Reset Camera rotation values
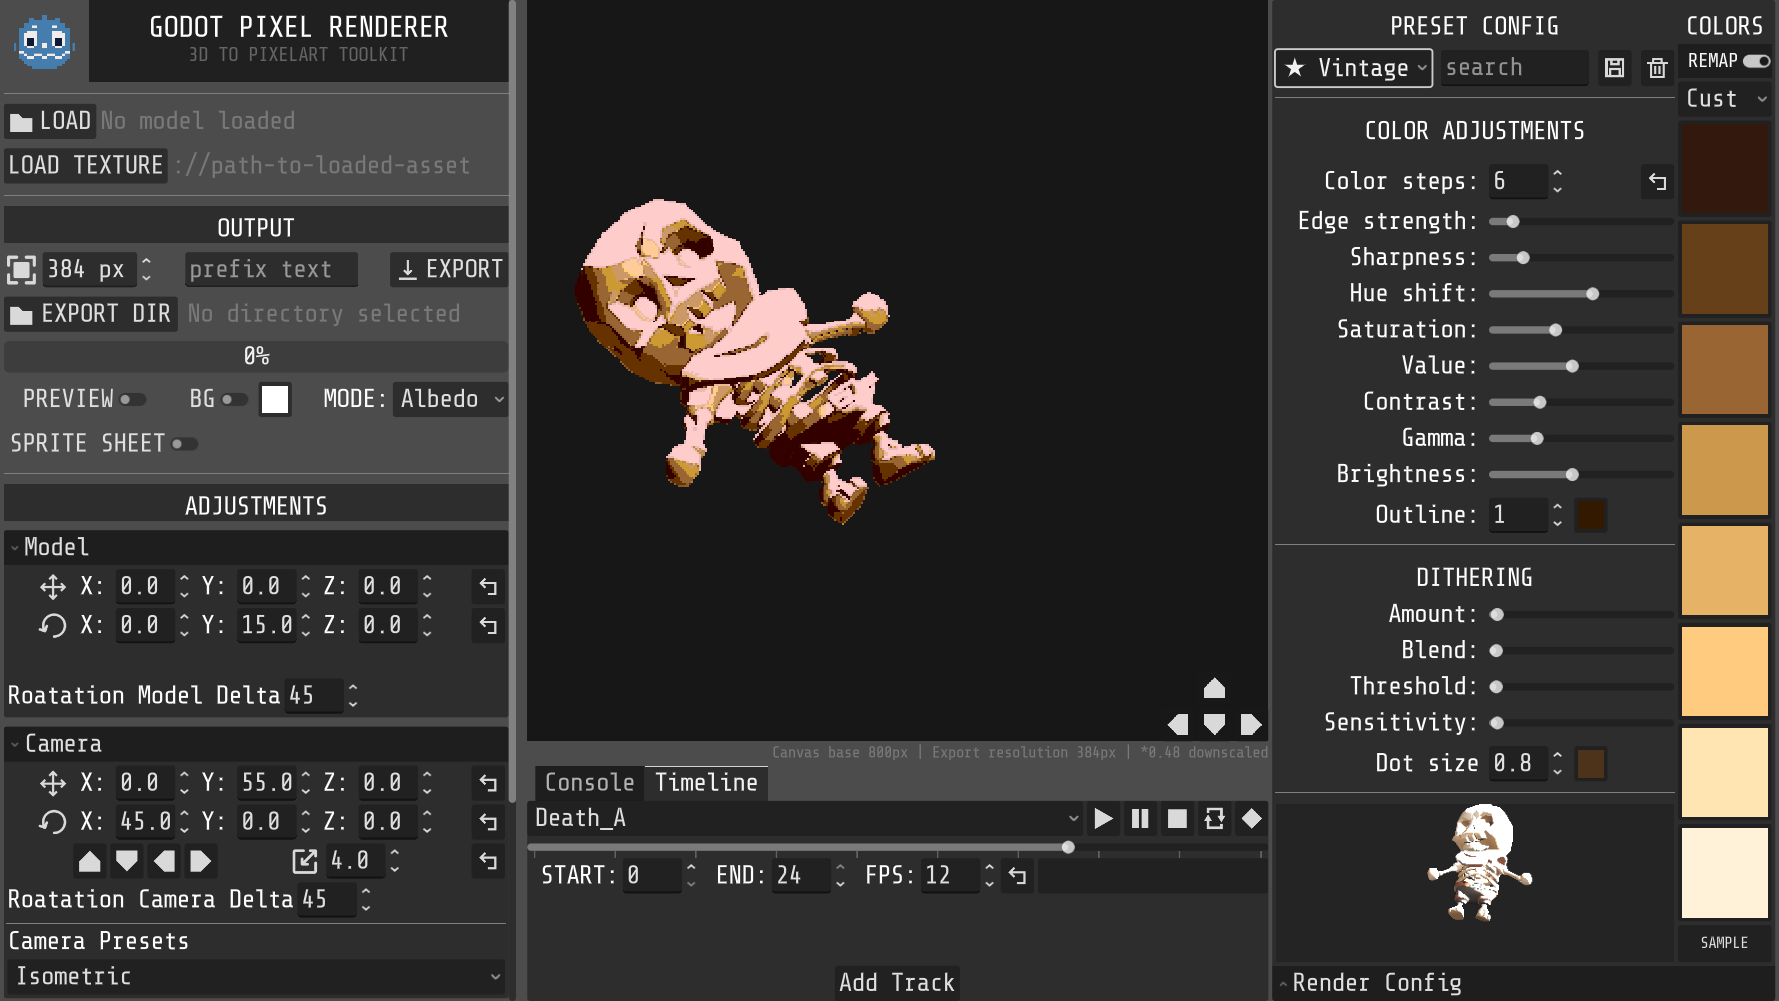The width and height of the screenshot is (1779, 1001). tap(488, 822)
